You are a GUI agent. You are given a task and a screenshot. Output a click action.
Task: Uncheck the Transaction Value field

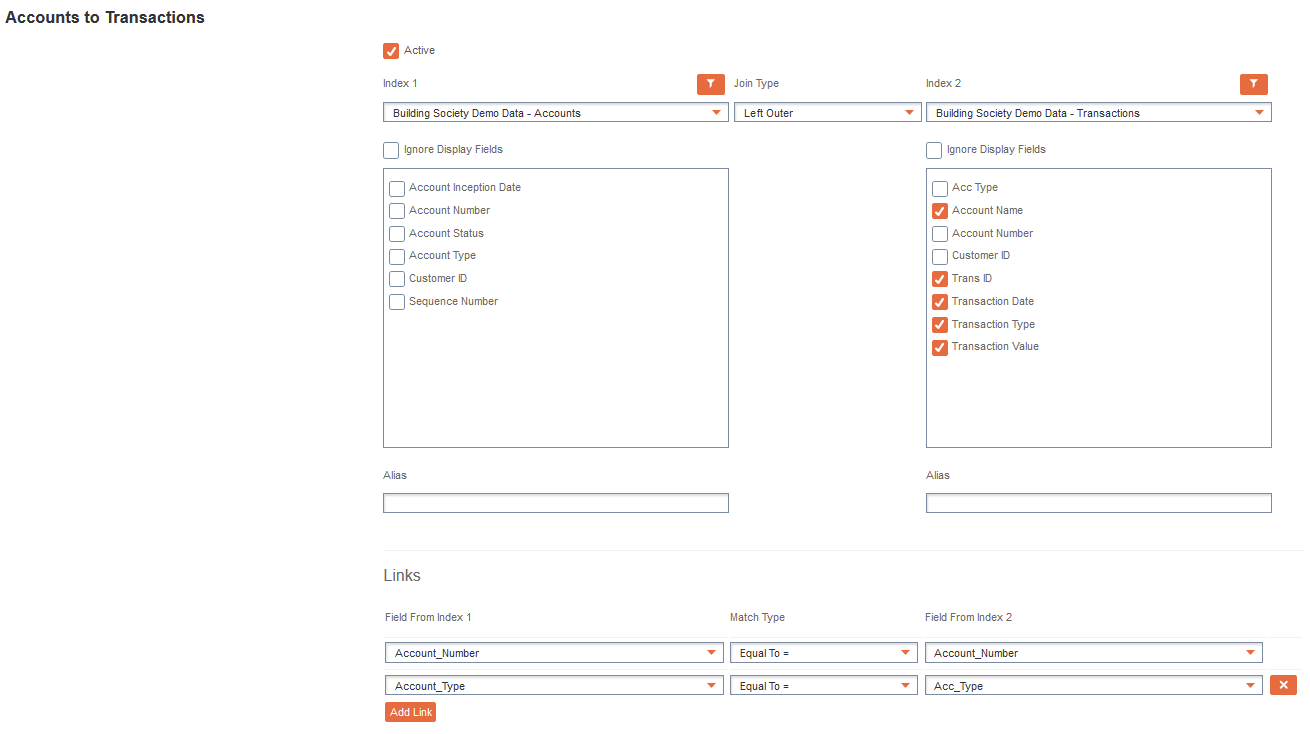click(x=940, y=347)
